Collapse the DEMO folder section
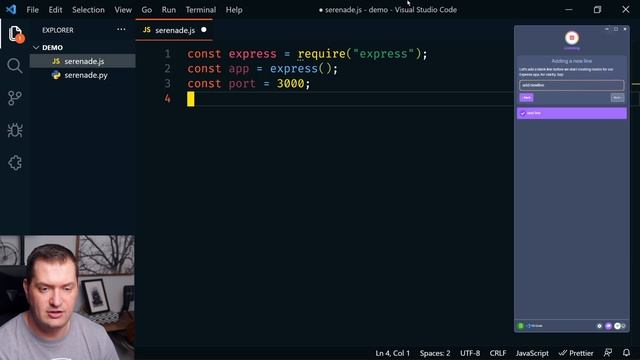This screenshot has height=360, width=640. coord(47,47)
